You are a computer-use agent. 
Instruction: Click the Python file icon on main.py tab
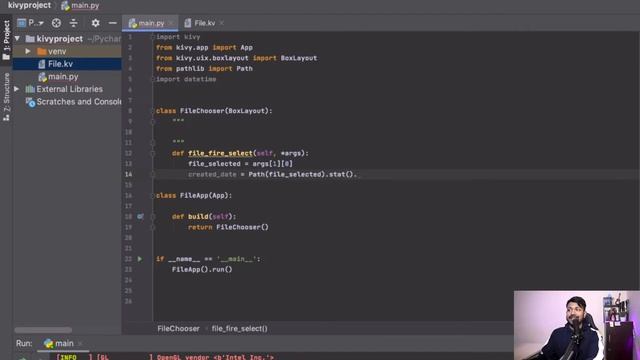pyautogui.click(x=133, y=23)
